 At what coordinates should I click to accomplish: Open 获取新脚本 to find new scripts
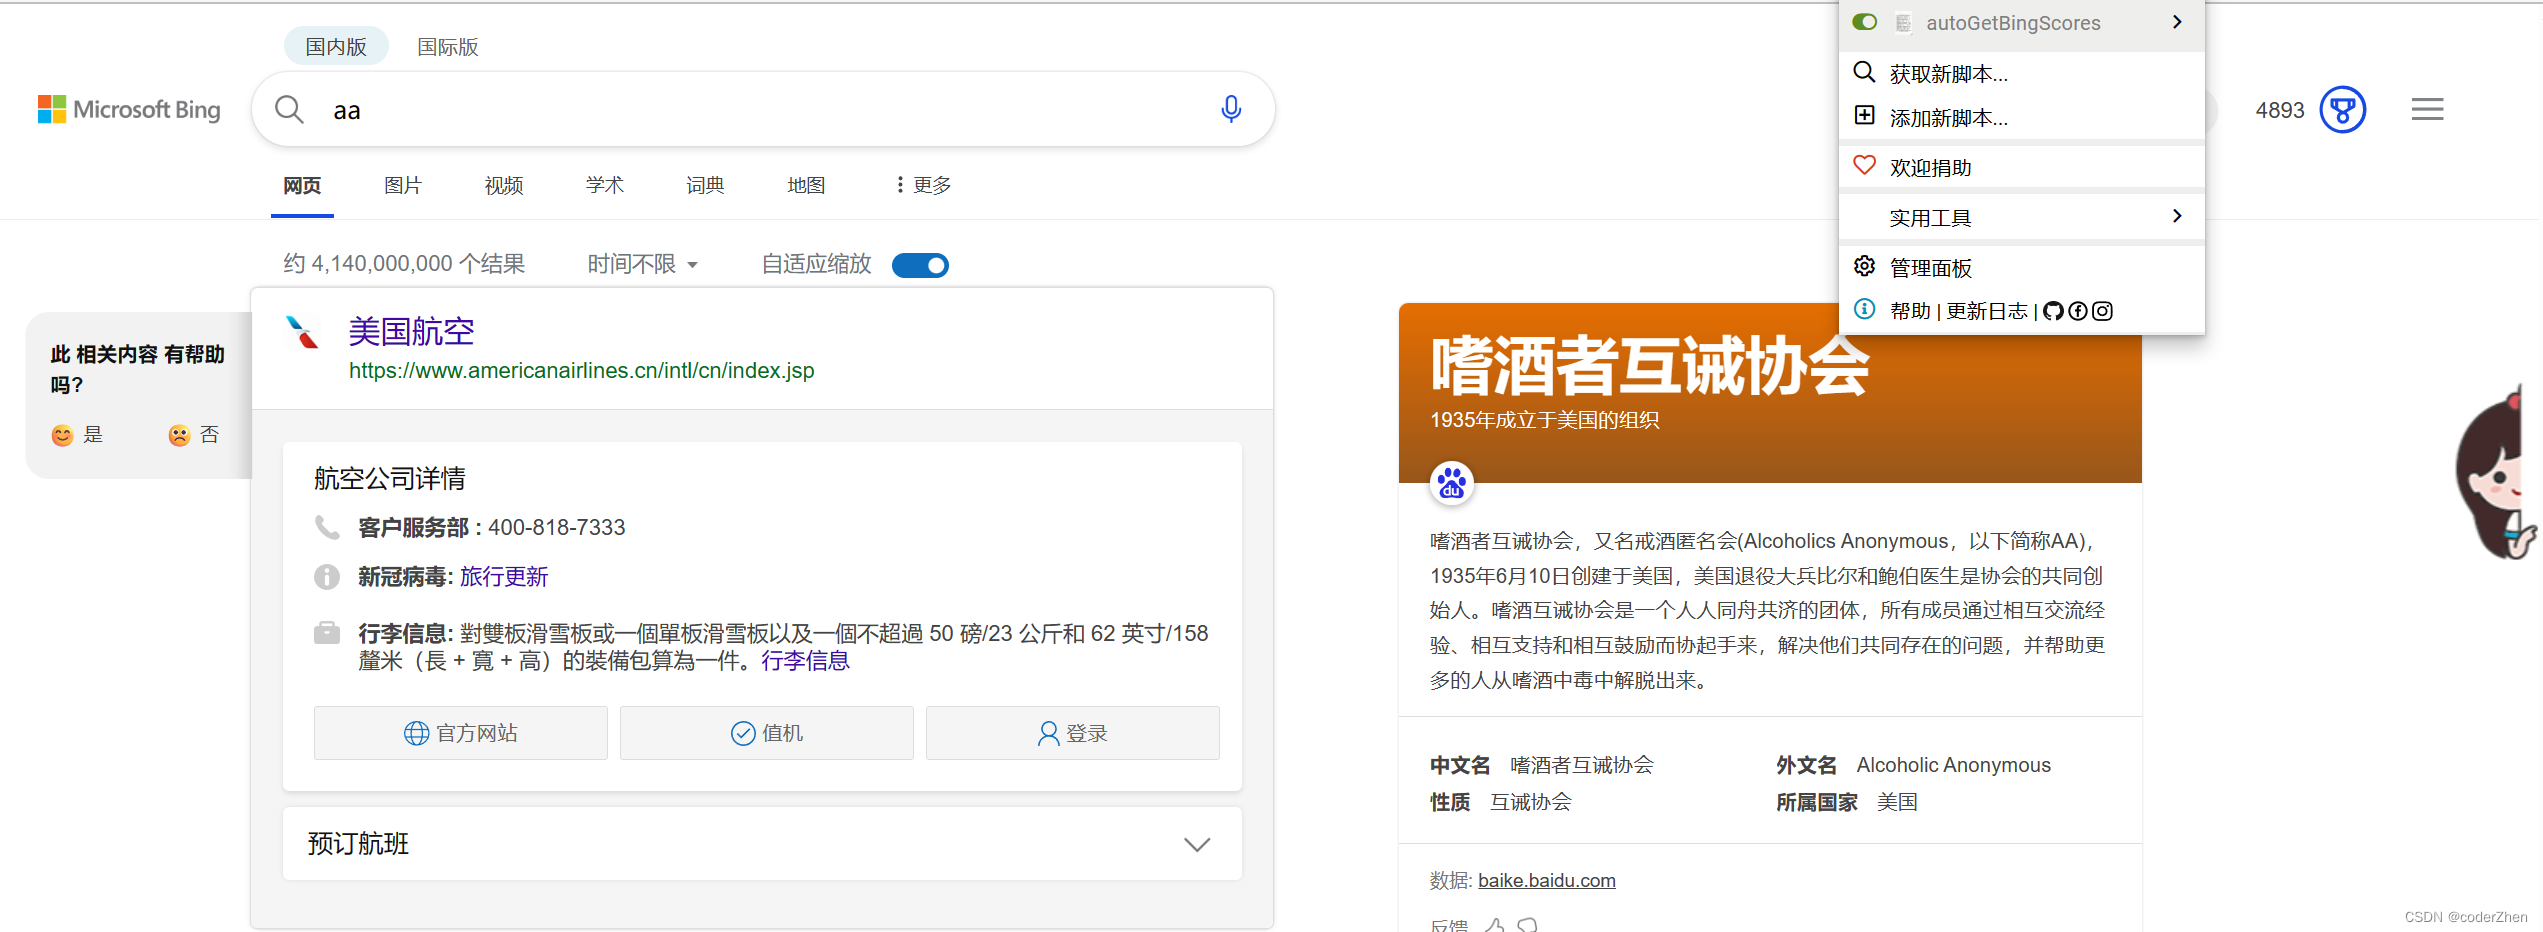pyautogui.click(x=1948, y=73)
